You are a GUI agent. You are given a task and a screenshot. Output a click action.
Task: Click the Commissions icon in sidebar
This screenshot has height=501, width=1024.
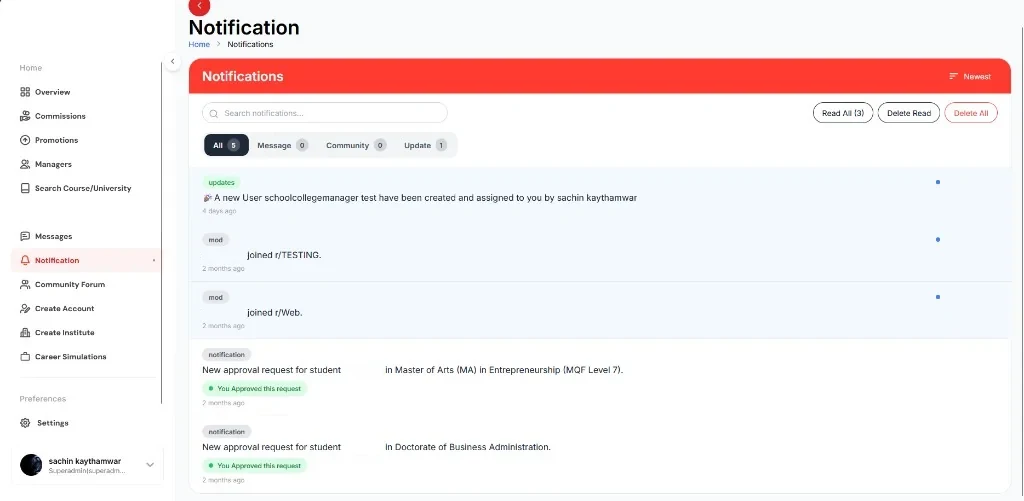click(25, 116)
